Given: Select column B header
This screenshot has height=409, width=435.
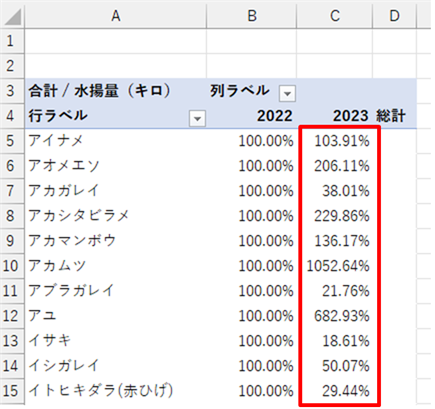Looking at the screenshot, I should (252, 16).
